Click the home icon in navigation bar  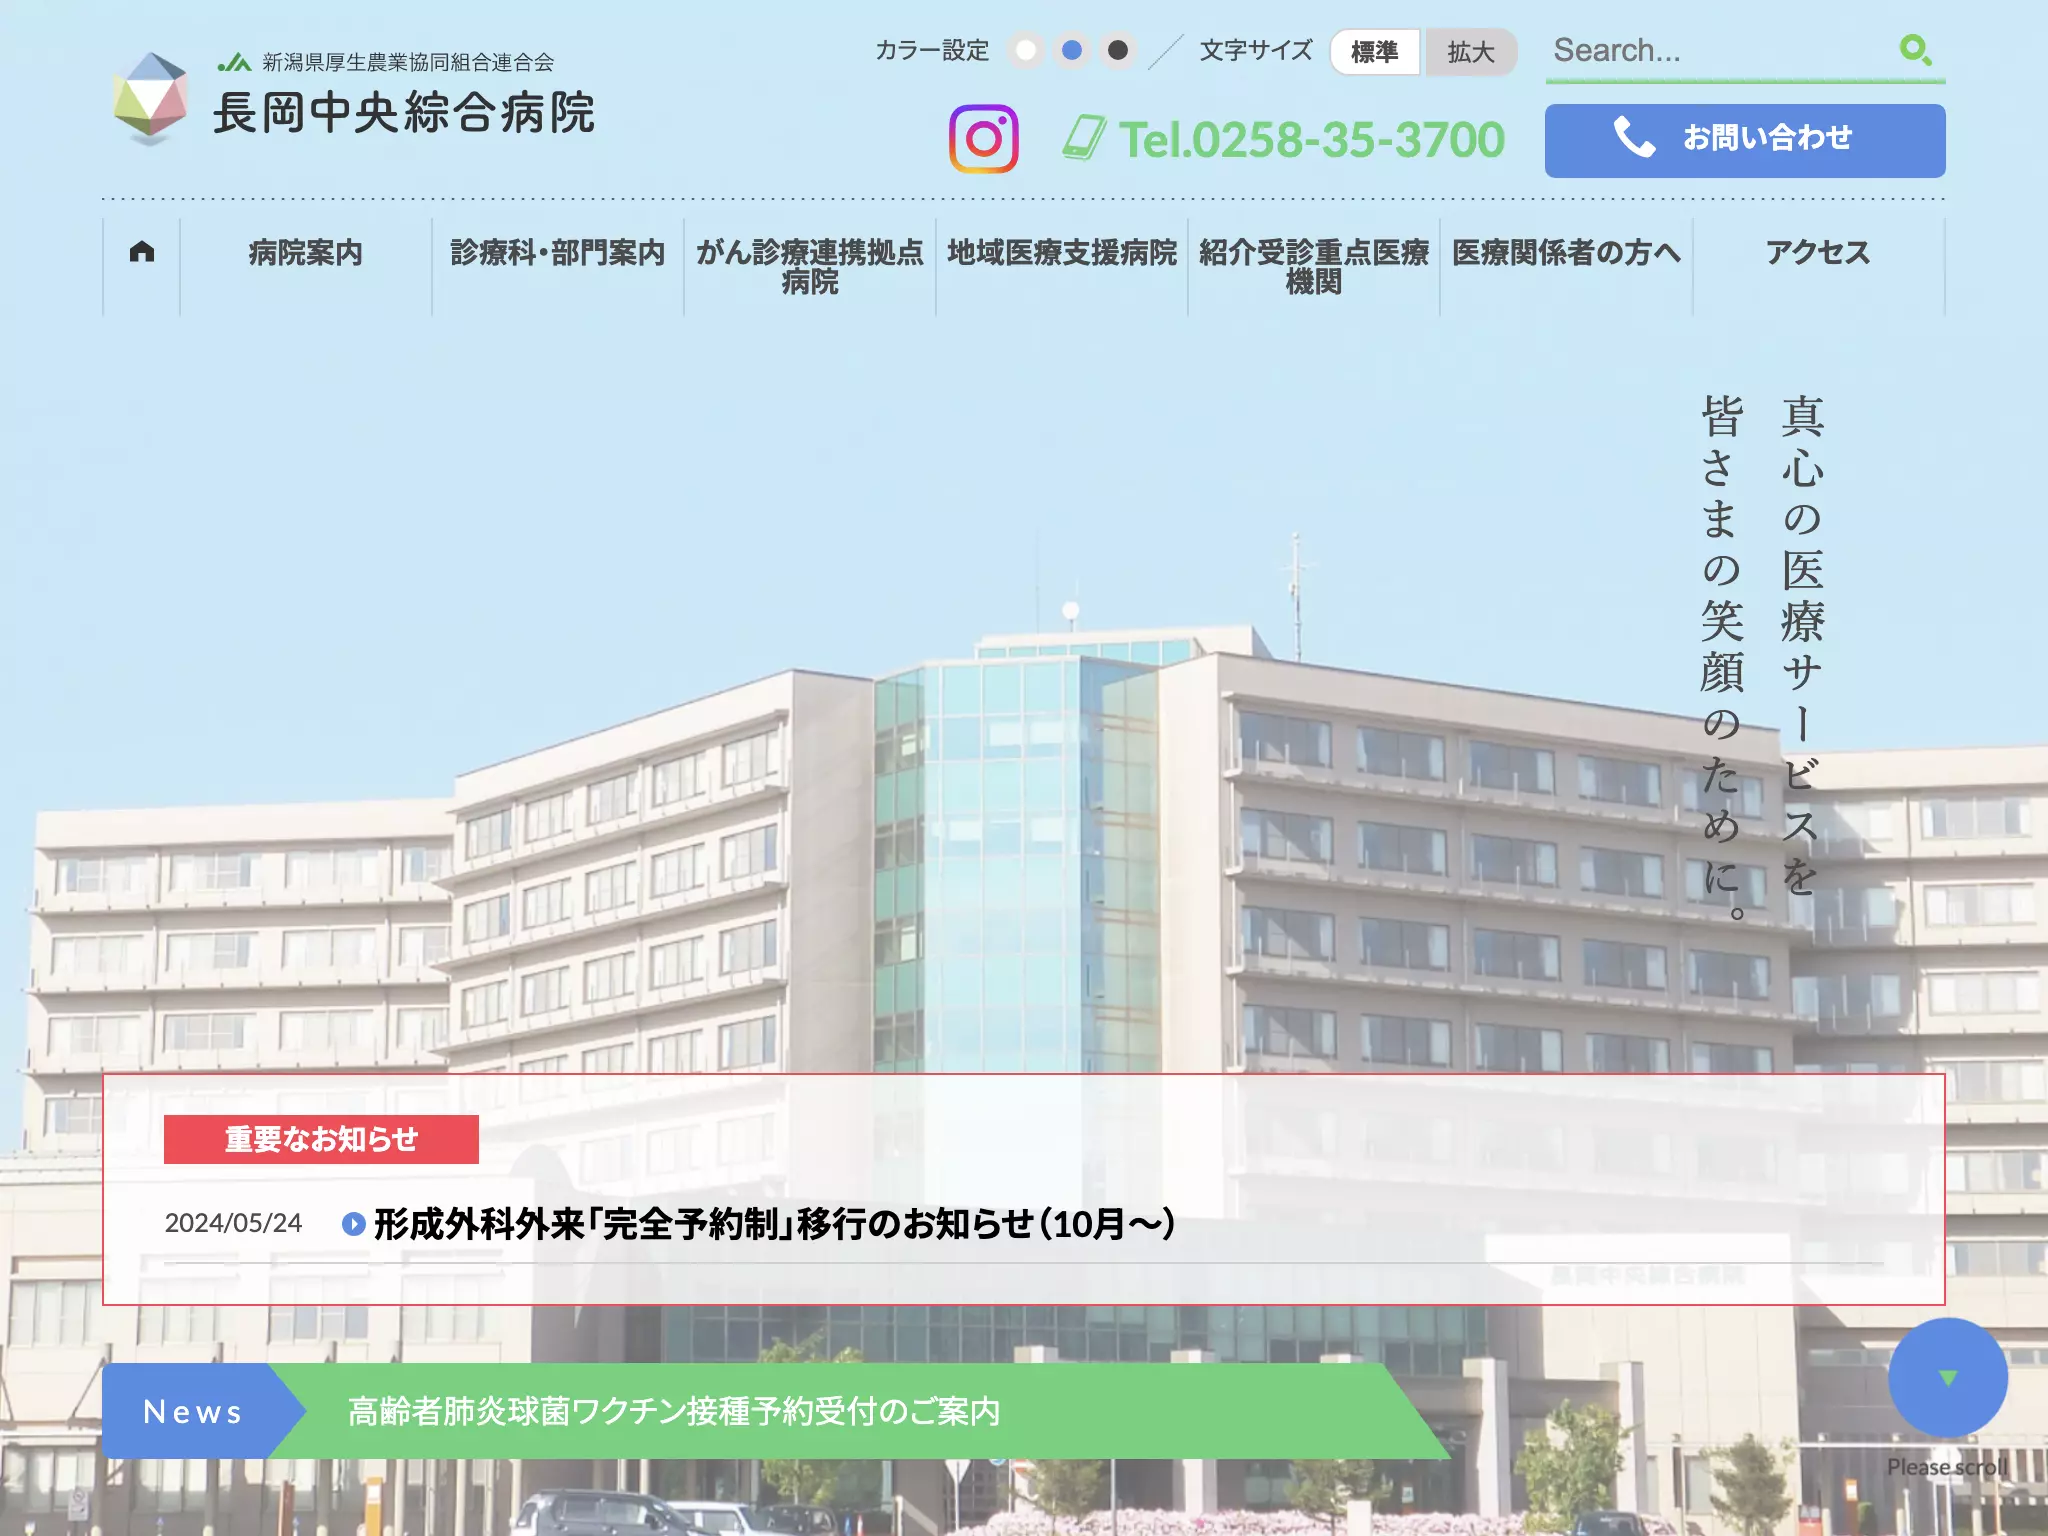point(142,252)
